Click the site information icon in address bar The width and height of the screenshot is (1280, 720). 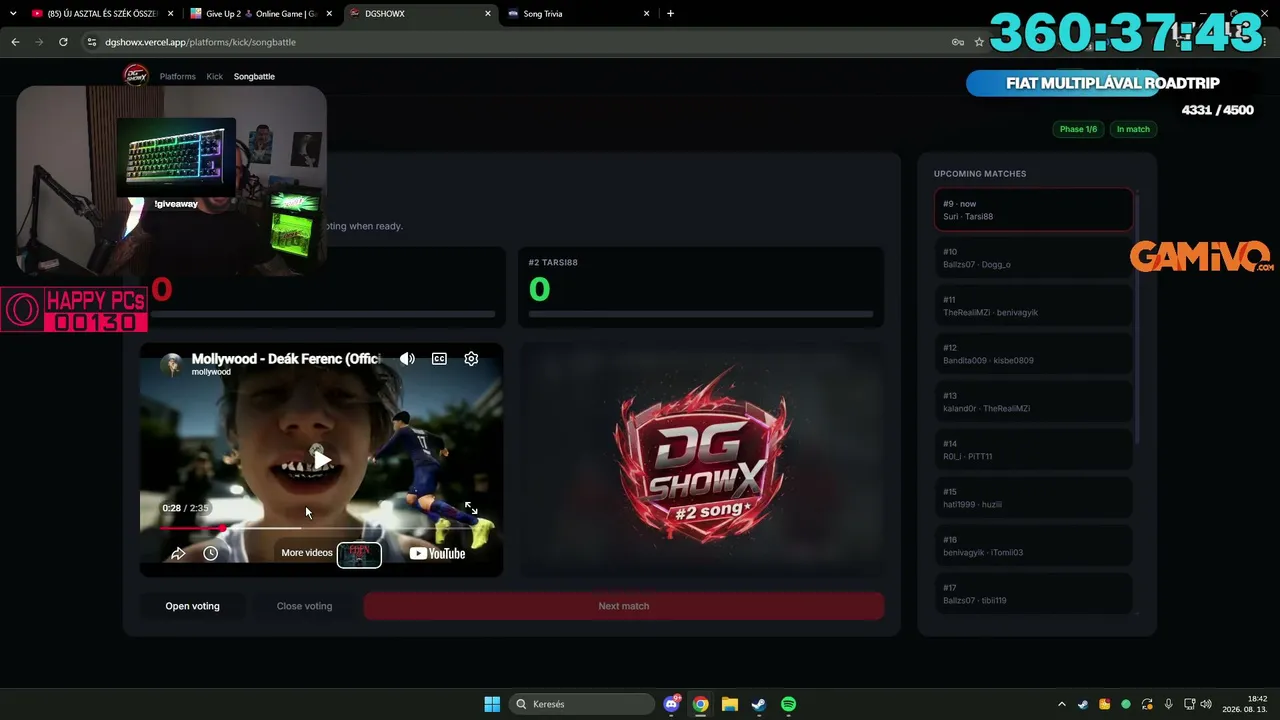point(92,42)
